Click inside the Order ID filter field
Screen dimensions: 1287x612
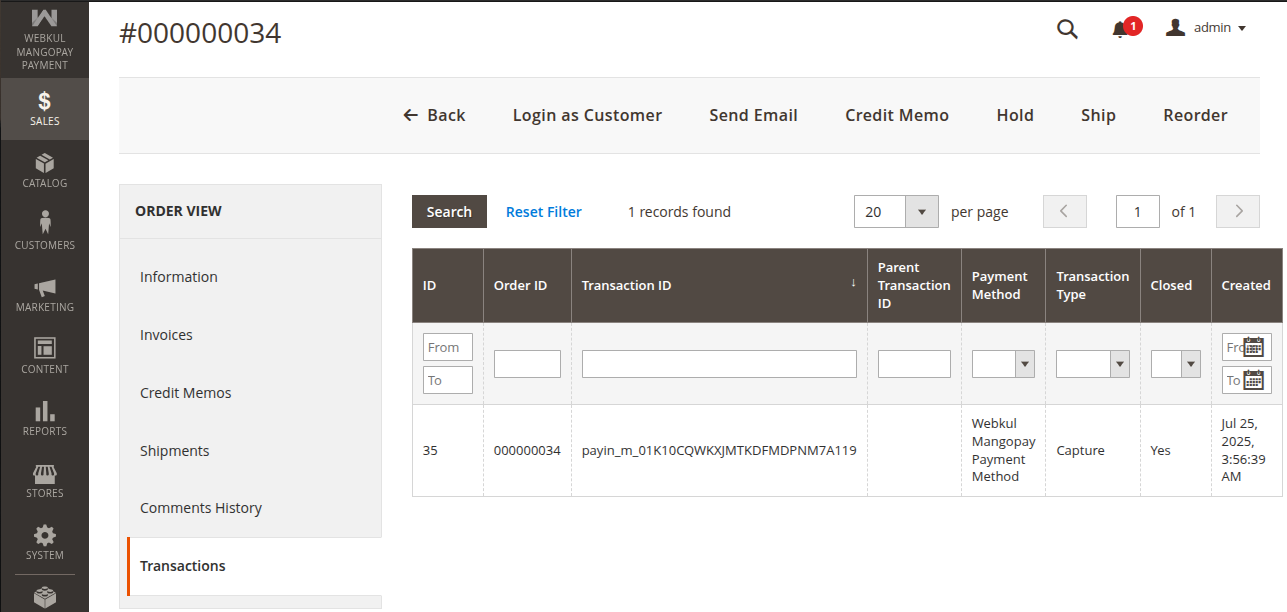pos(527,364)
